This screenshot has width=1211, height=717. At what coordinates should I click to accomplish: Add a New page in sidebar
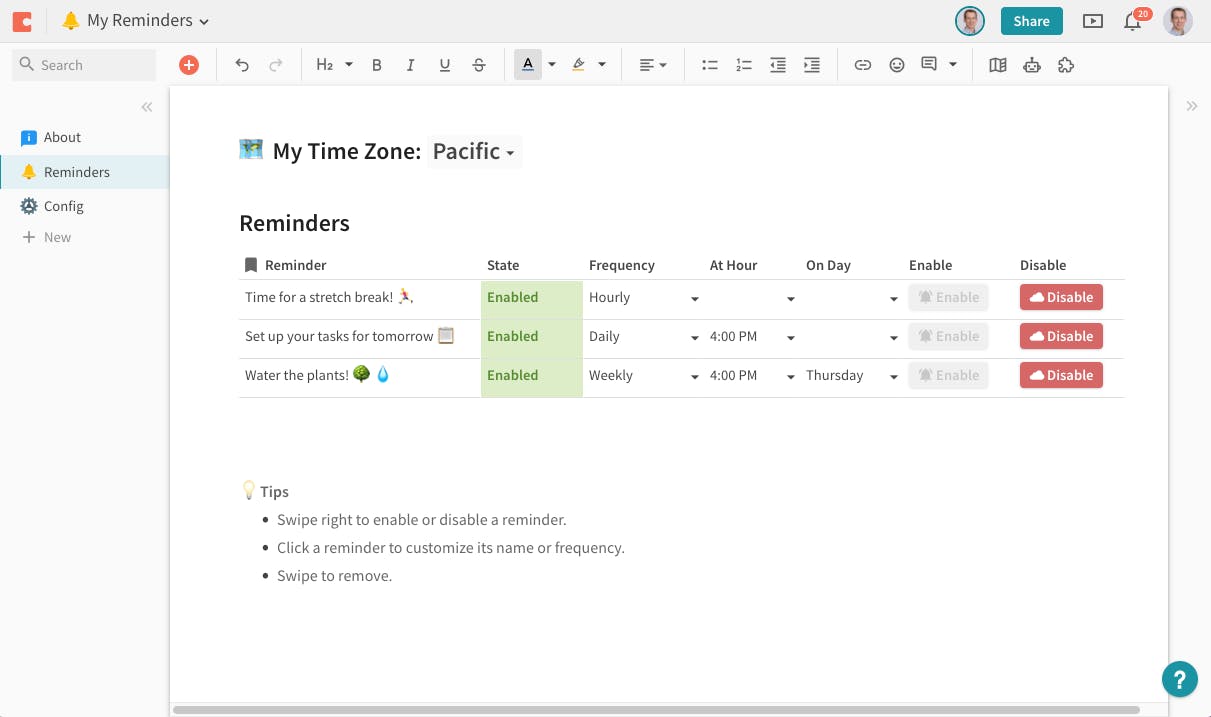(47, 237)
